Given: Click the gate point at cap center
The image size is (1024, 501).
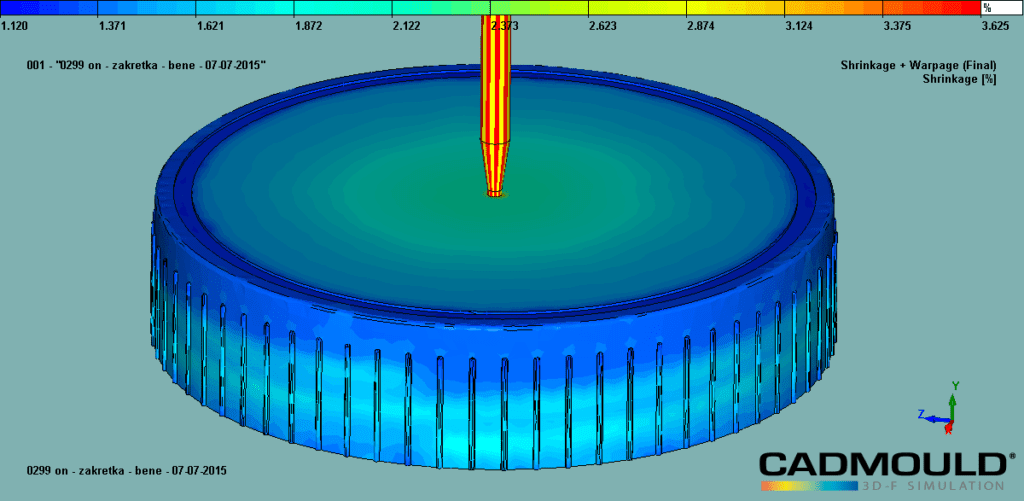Looking at the screenshot, I should click(x=496, y=194).
